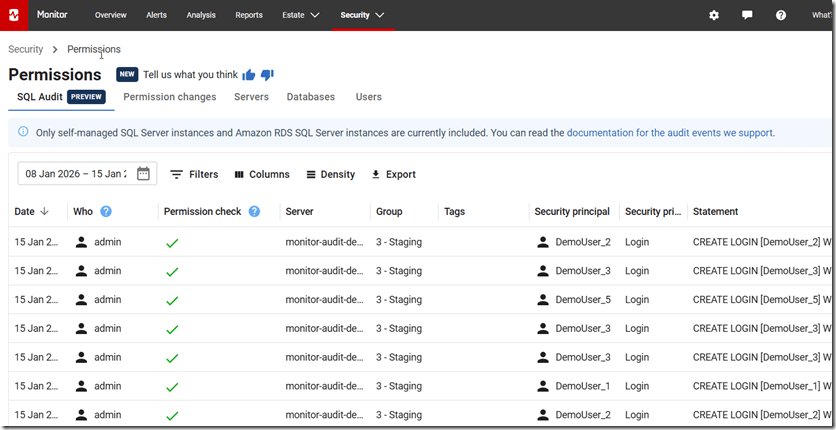Image resolution: width=836 pixels, height=430 pixels.
Task: Click the help question mark icon in header
Action: tap(781, 15)
